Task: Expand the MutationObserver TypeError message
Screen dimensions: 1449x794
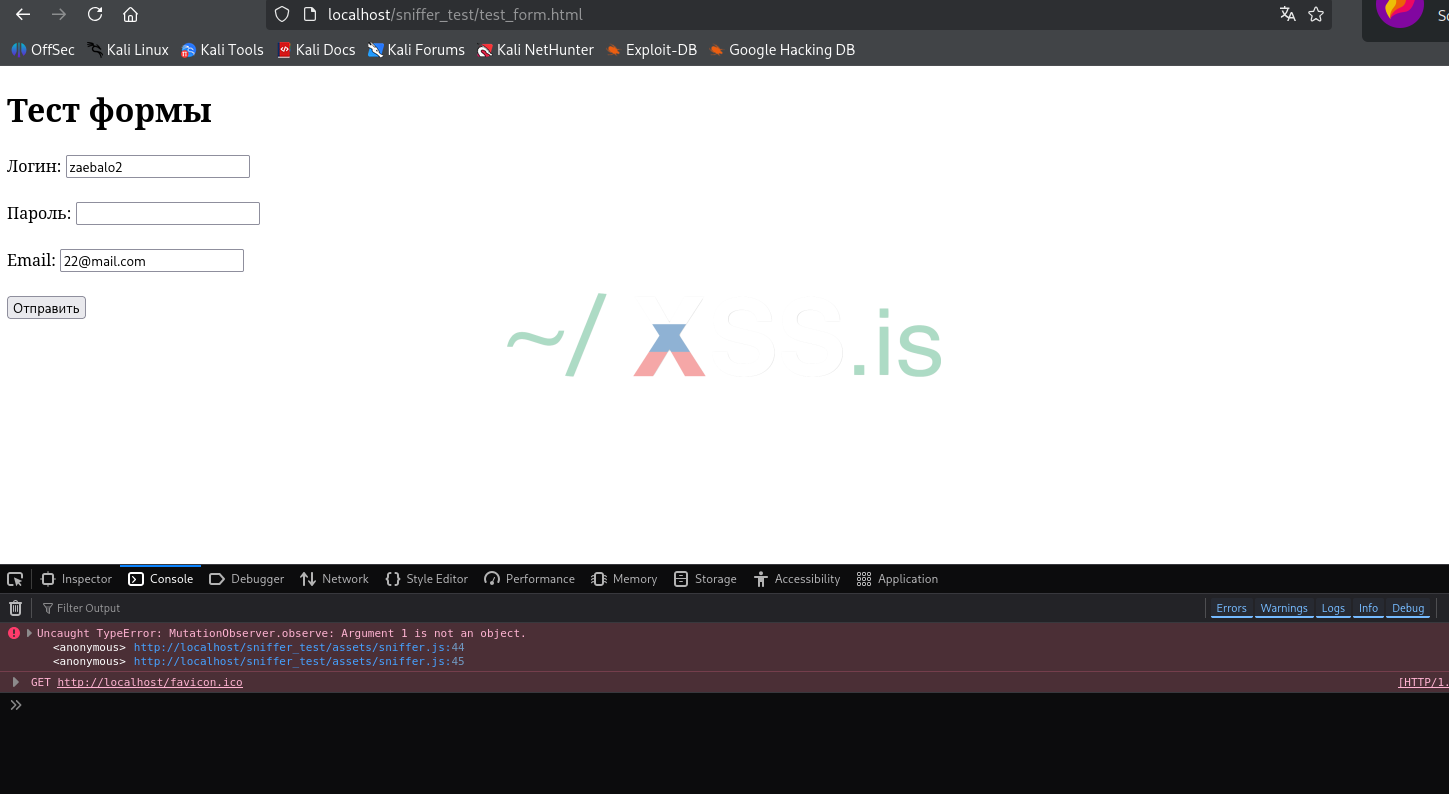Action: coord(28,632)
